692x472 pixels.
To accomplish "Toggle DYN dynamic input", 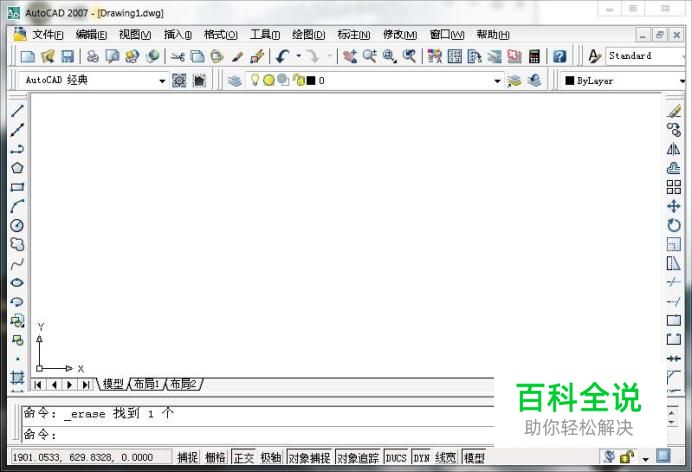I will (x=421, y=457).
